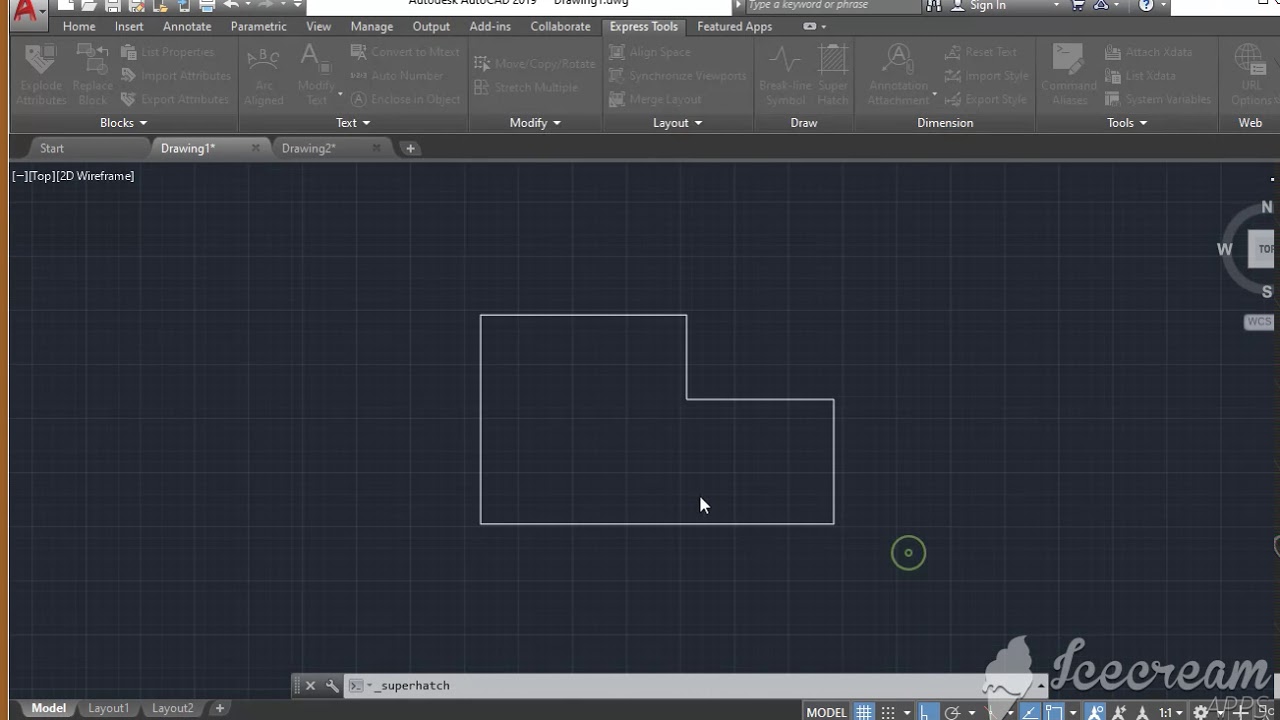
Task: Select the Auto Number command
Action: [397, 76]
